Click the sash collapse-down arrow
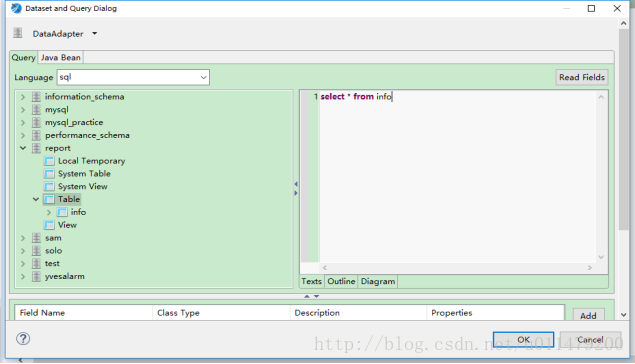The image size is (635, 364). (317, 296)
